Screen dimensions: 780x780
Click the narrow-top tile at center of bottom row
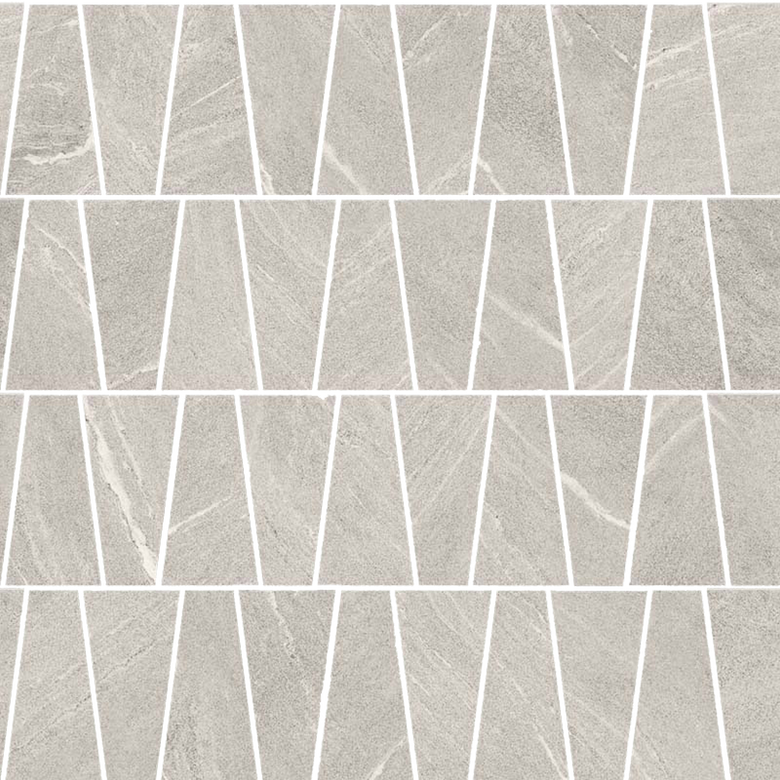(x=366, y=685)
